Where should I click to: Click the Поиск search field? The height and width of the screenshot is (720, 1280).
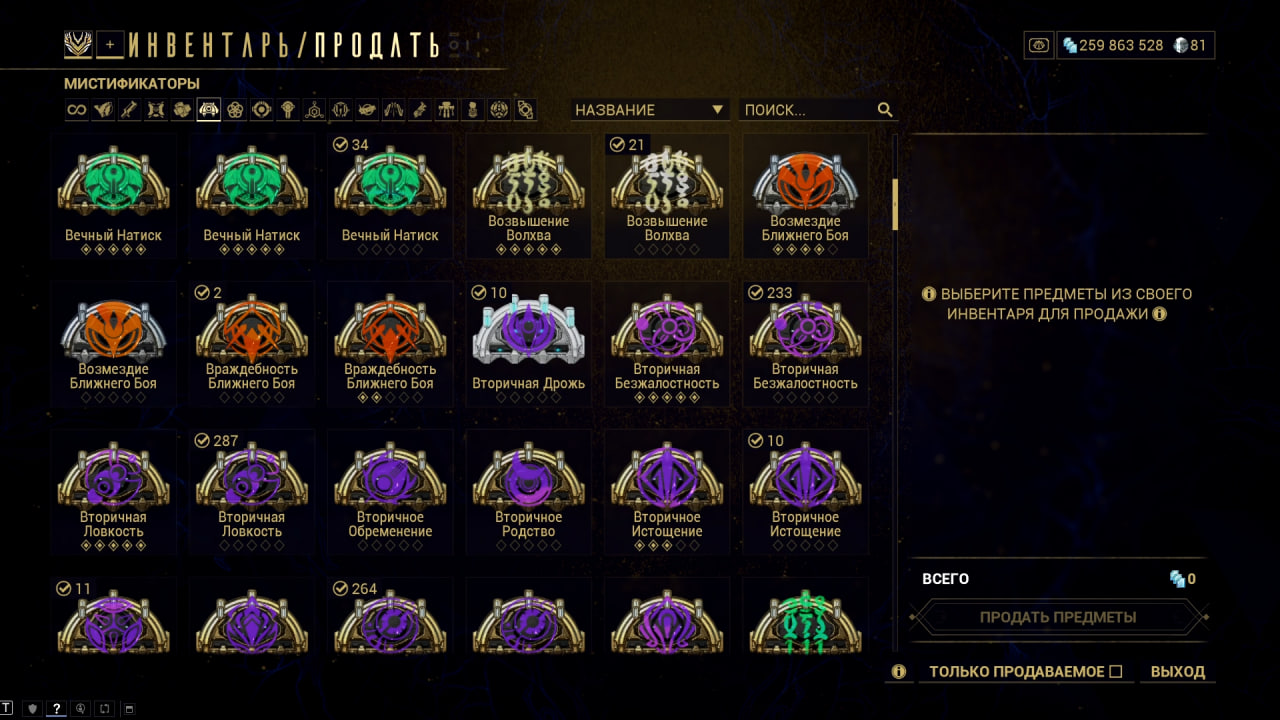tap(818, 110)
